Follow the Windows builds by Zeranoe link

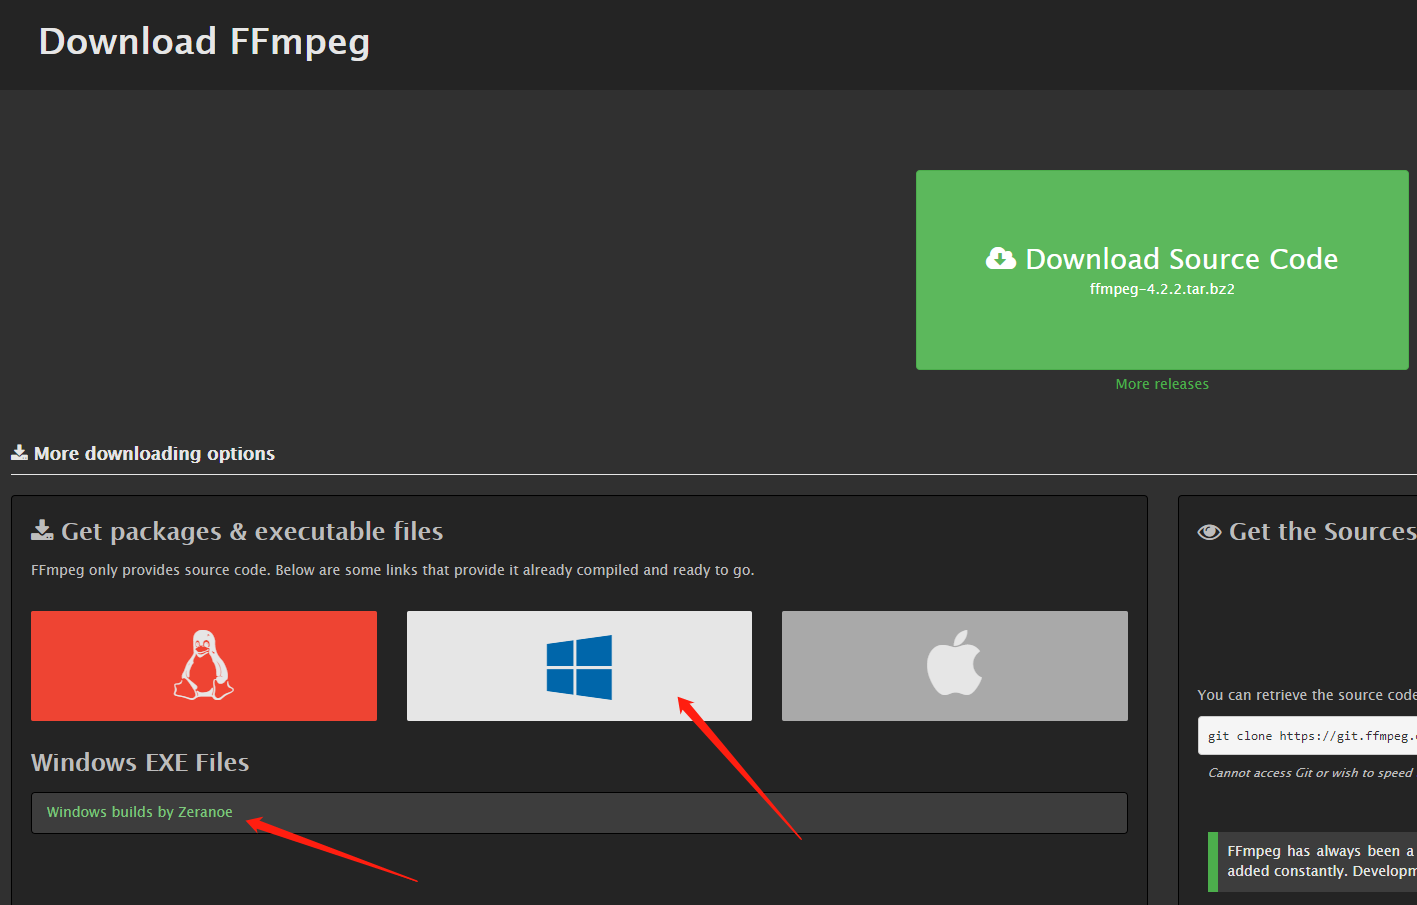139,812
